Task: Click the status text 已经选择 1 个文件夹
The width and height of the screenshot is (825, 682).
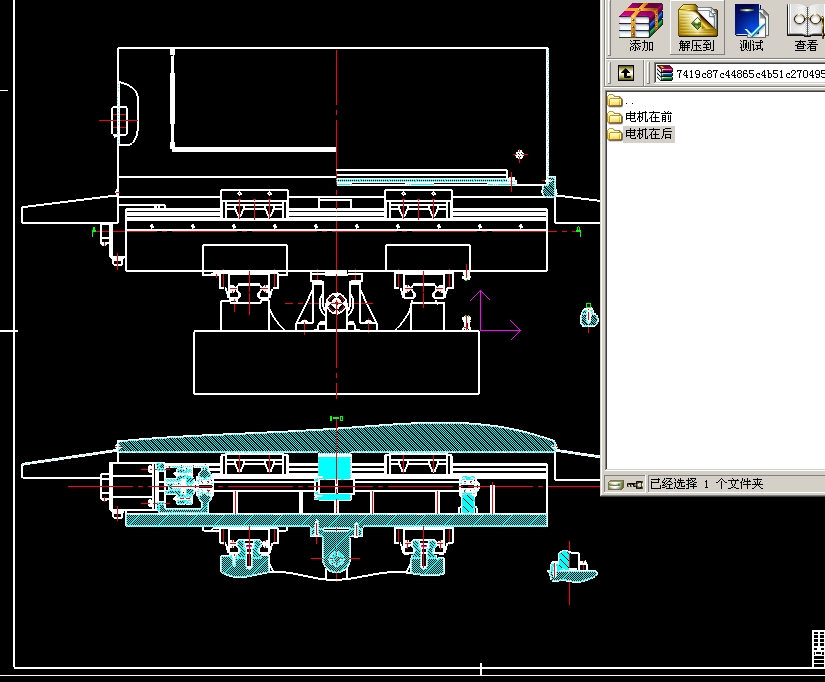Action: tap(707, 484)
